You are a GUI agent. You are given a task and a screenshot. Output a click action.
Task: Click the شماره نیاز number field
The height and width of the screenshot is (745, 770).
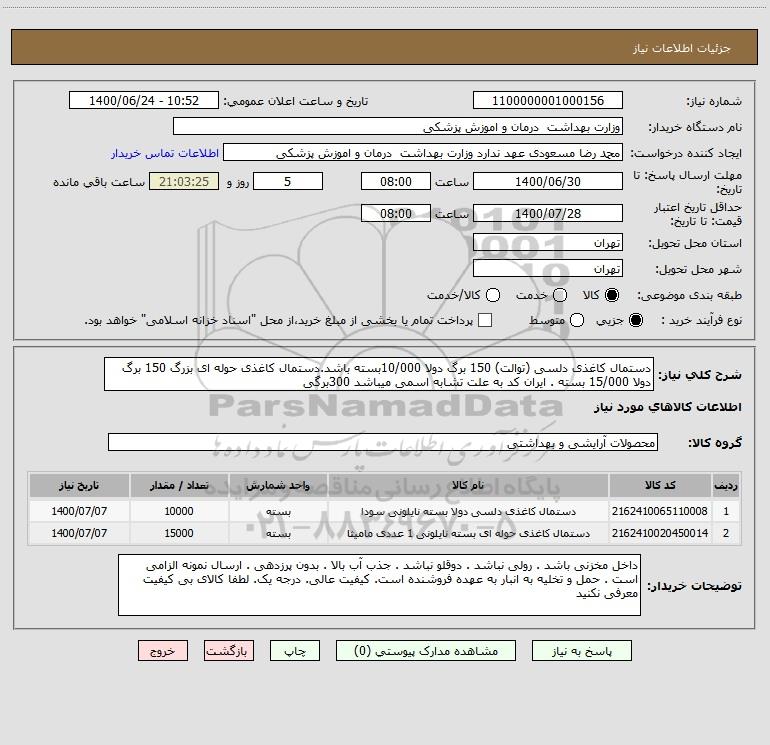(x=548, y=101)
